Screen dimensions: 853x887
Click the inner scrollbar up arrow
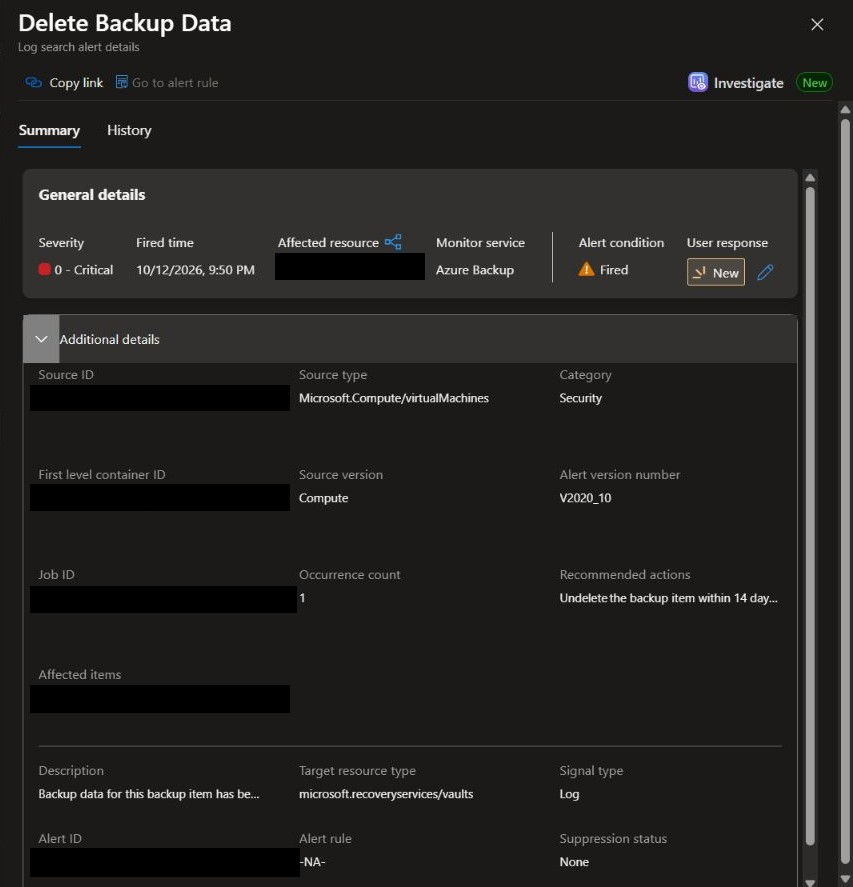[810, 178]
